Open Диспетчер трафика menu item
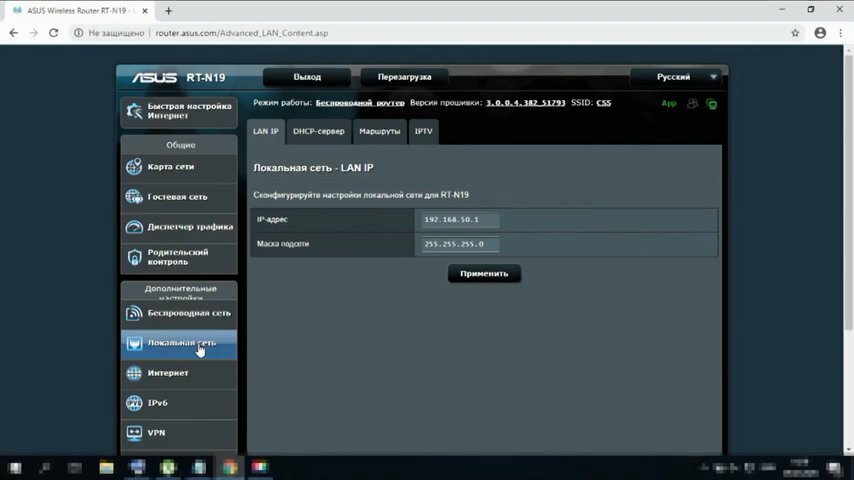 [x=179, y=227]
